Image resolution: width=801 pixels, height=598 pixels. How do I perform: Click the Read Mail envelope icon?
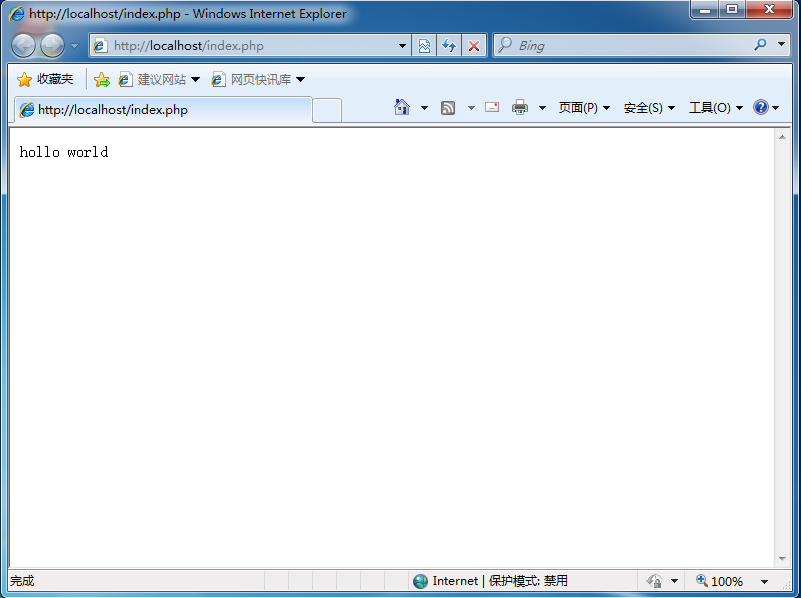point(491,107)
